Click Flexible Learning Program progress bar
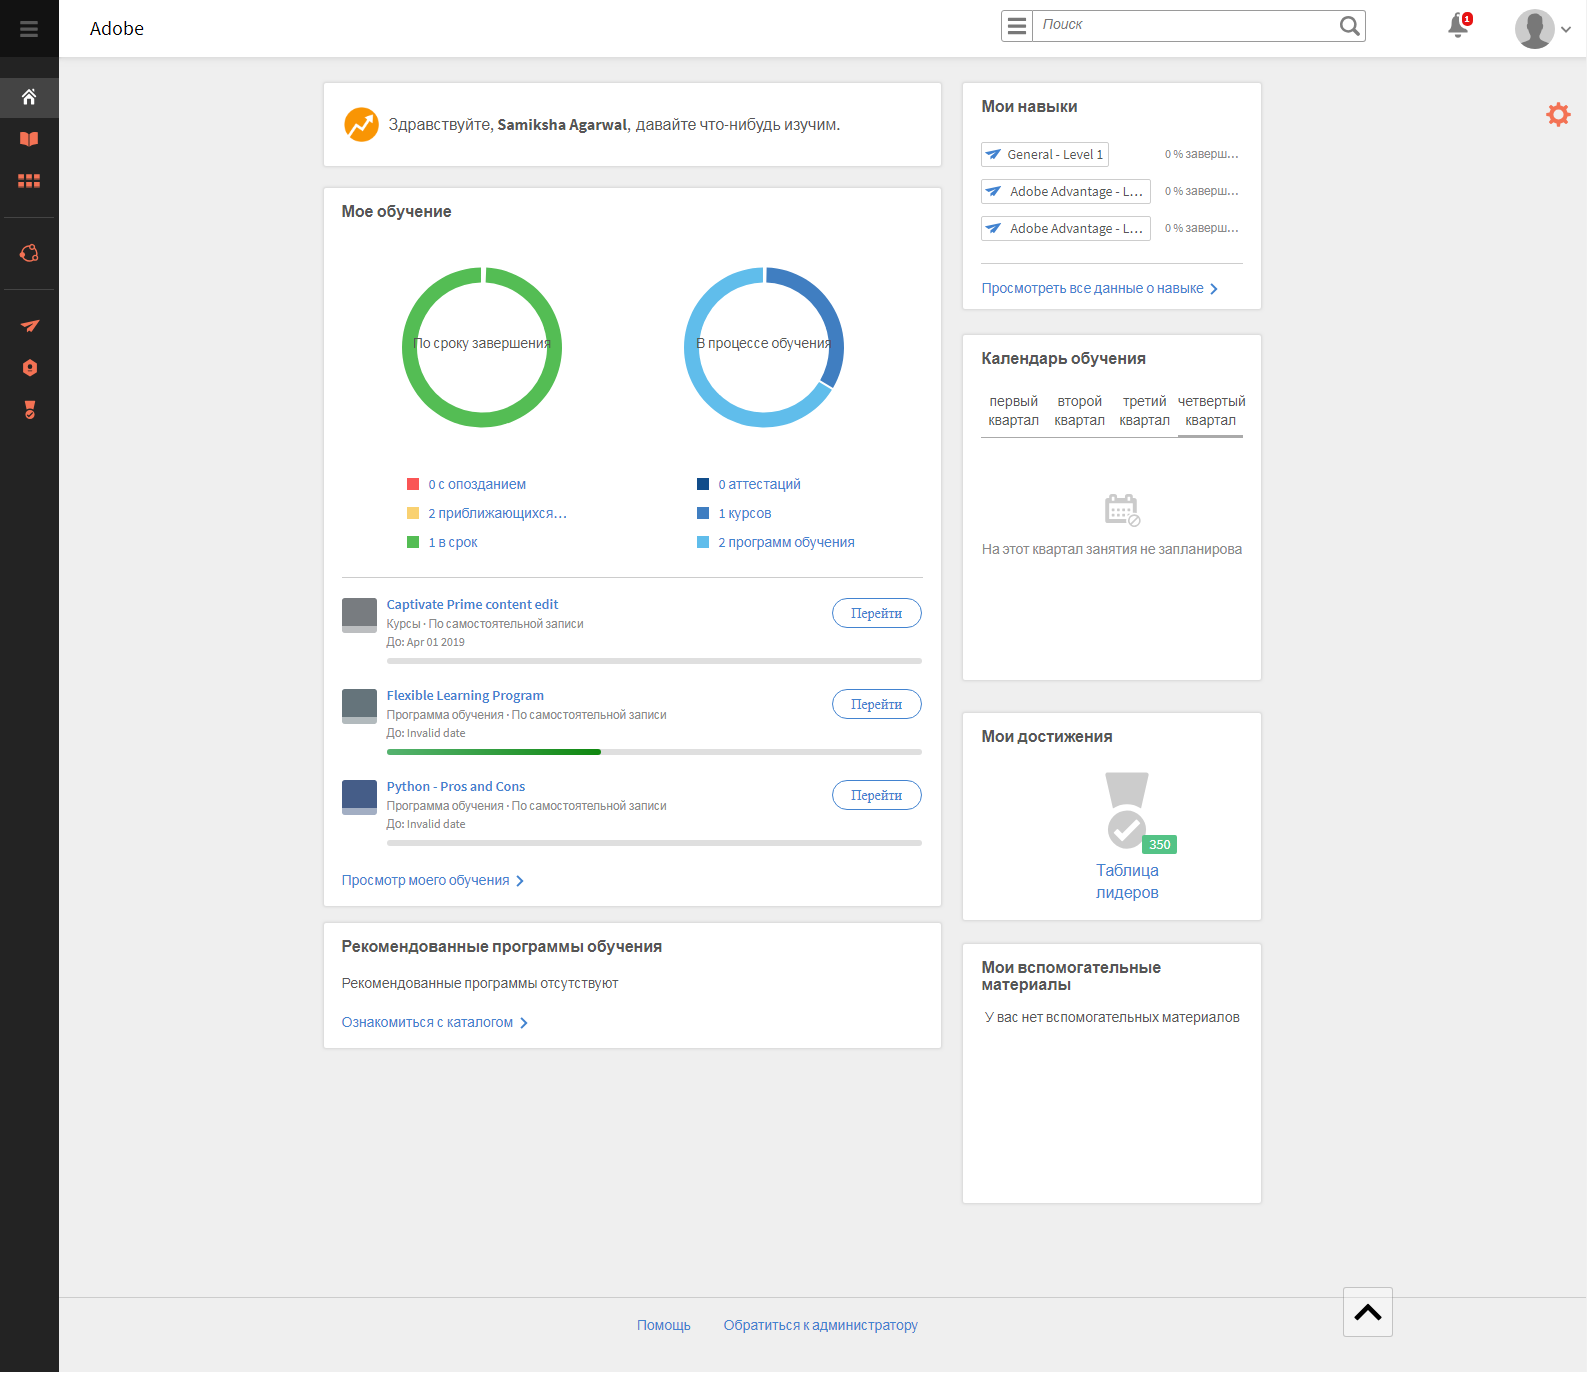 (x=654, y=752)
